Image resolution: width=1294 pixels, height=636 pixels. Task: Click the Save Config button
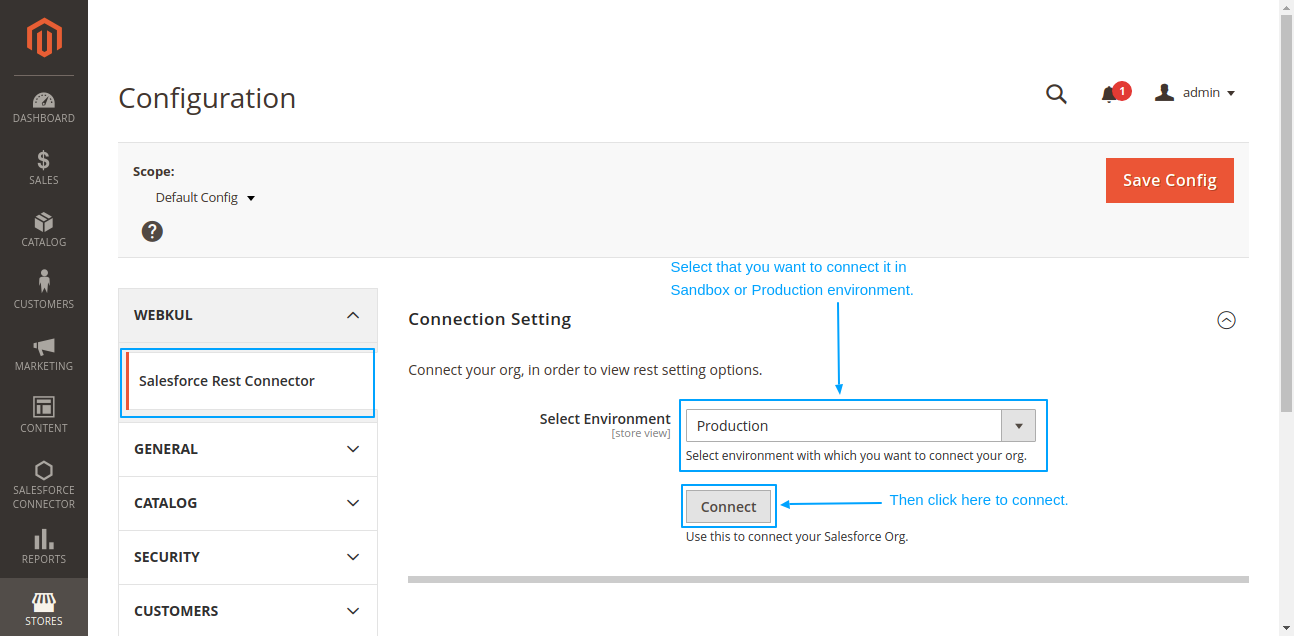(1169, 180)
